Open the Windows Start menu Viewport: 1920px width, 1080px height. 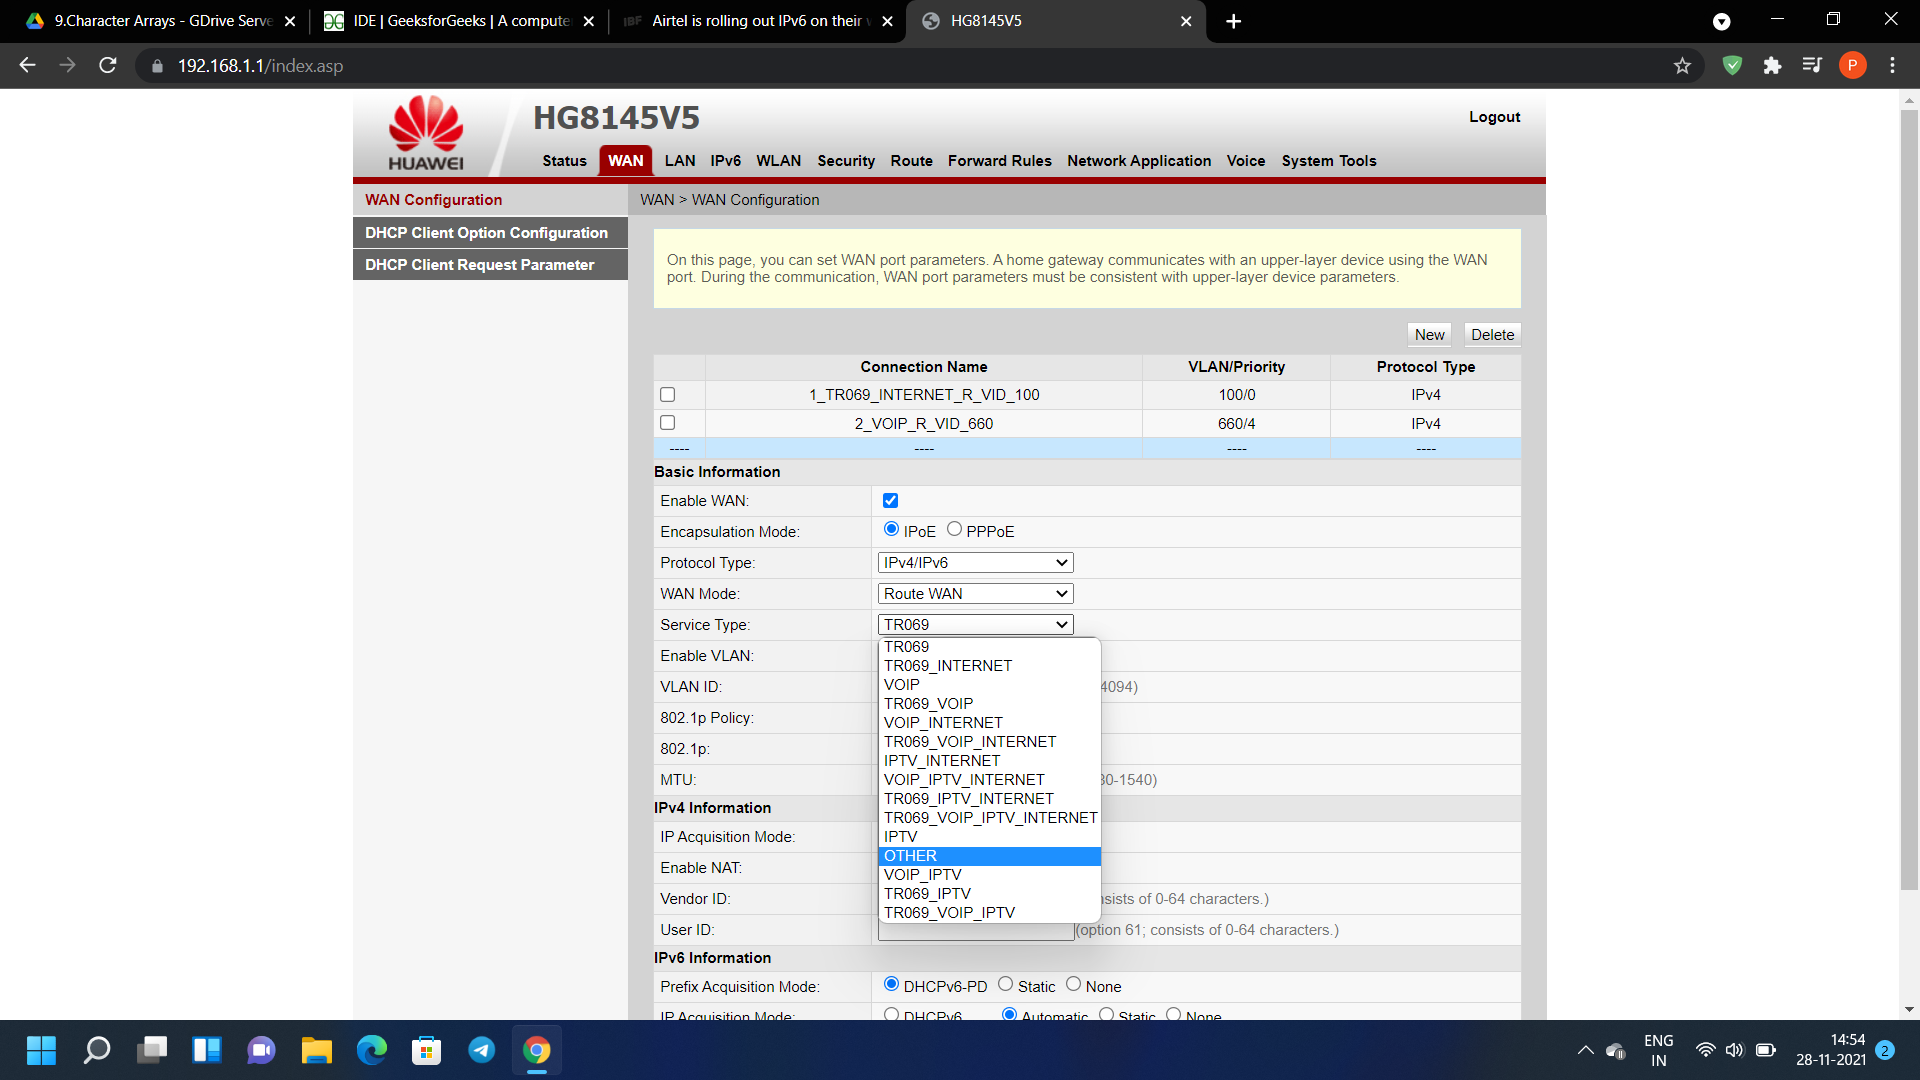point(41,1050)
